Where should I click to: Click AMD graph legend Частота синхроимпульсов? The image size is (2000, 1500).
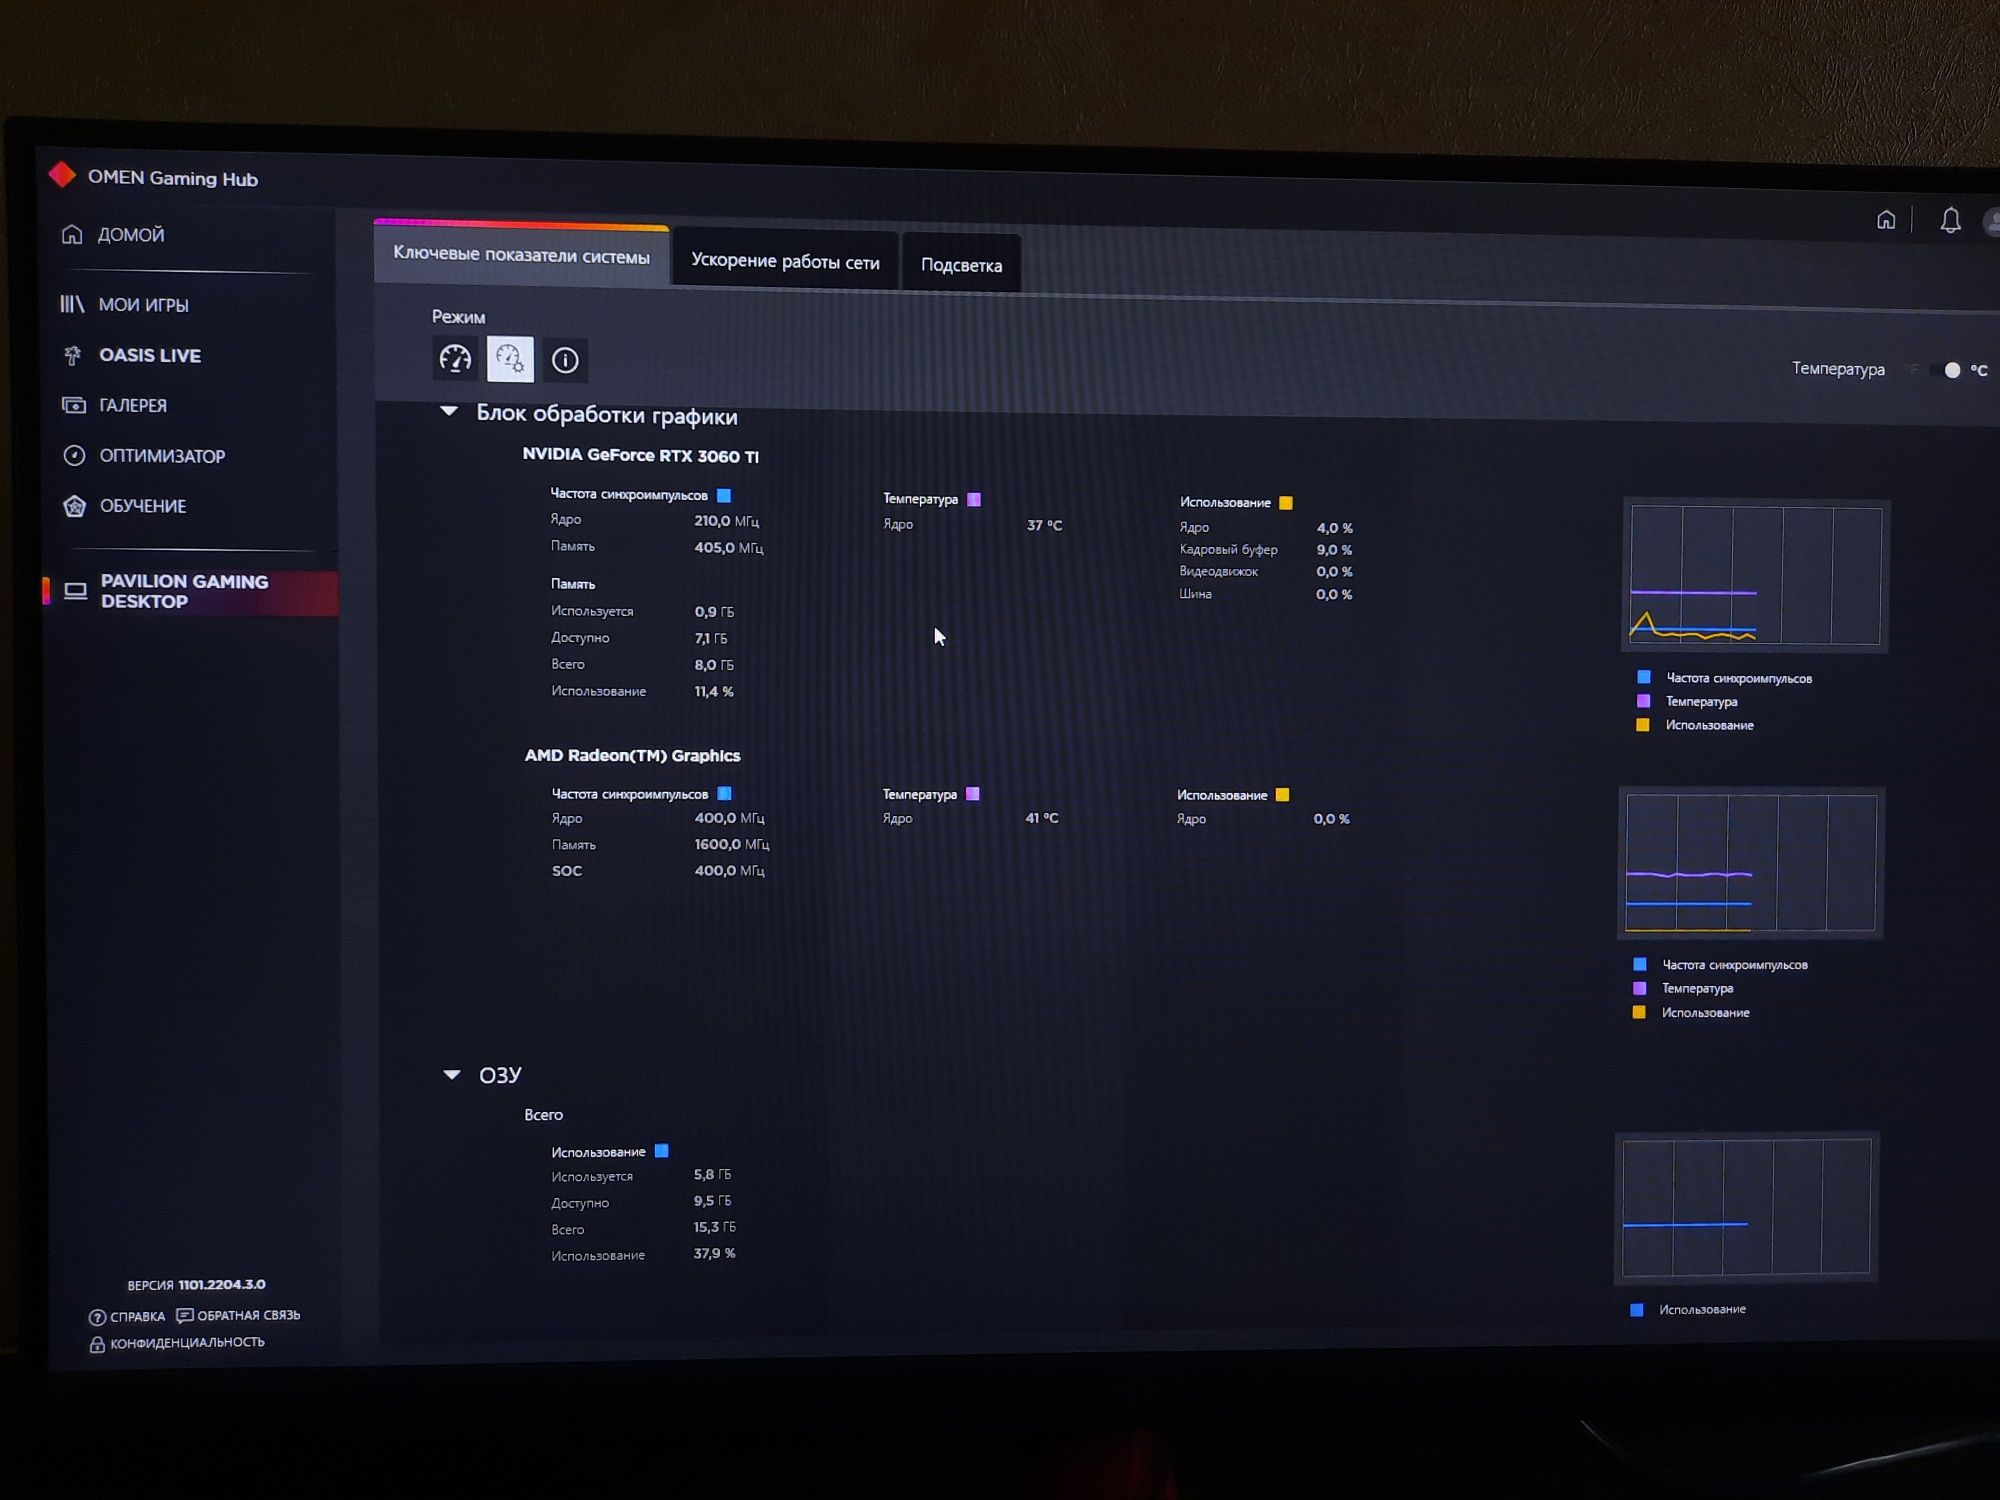point(1734,965)
